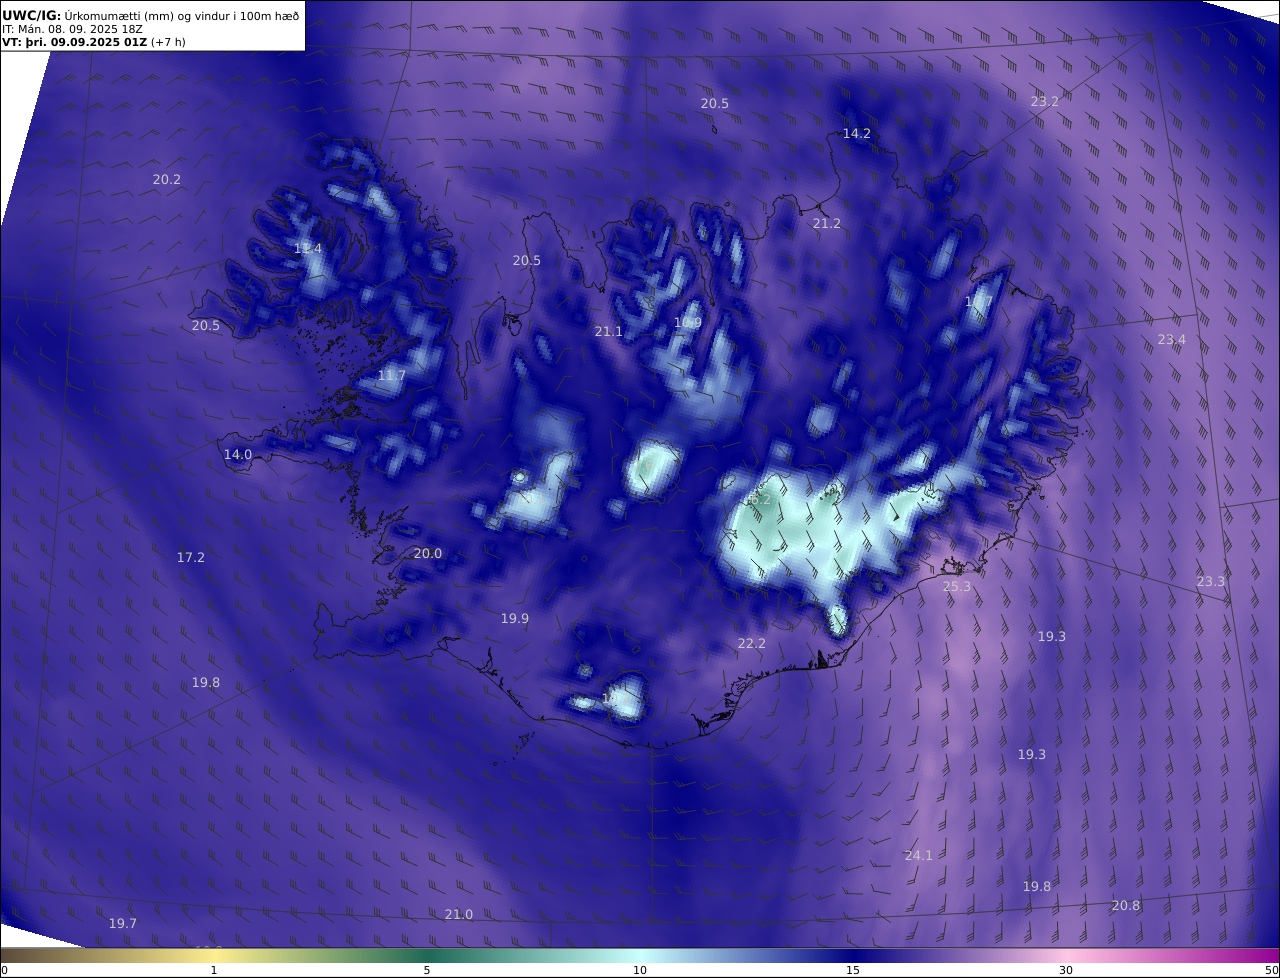Click the 14.0 value label

click(x=237, y=455)
